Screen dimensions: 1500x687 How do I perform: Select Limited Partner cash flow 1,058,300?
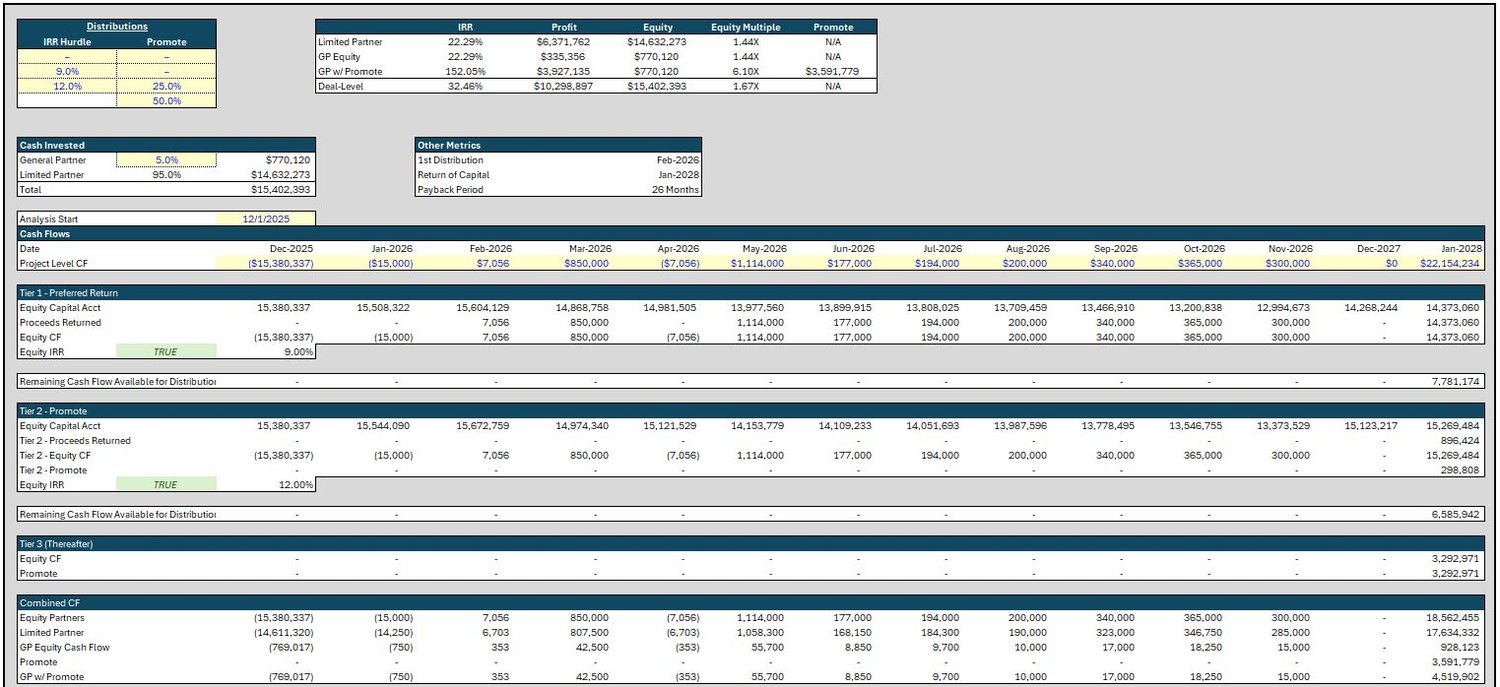click(x=760, y=633)
